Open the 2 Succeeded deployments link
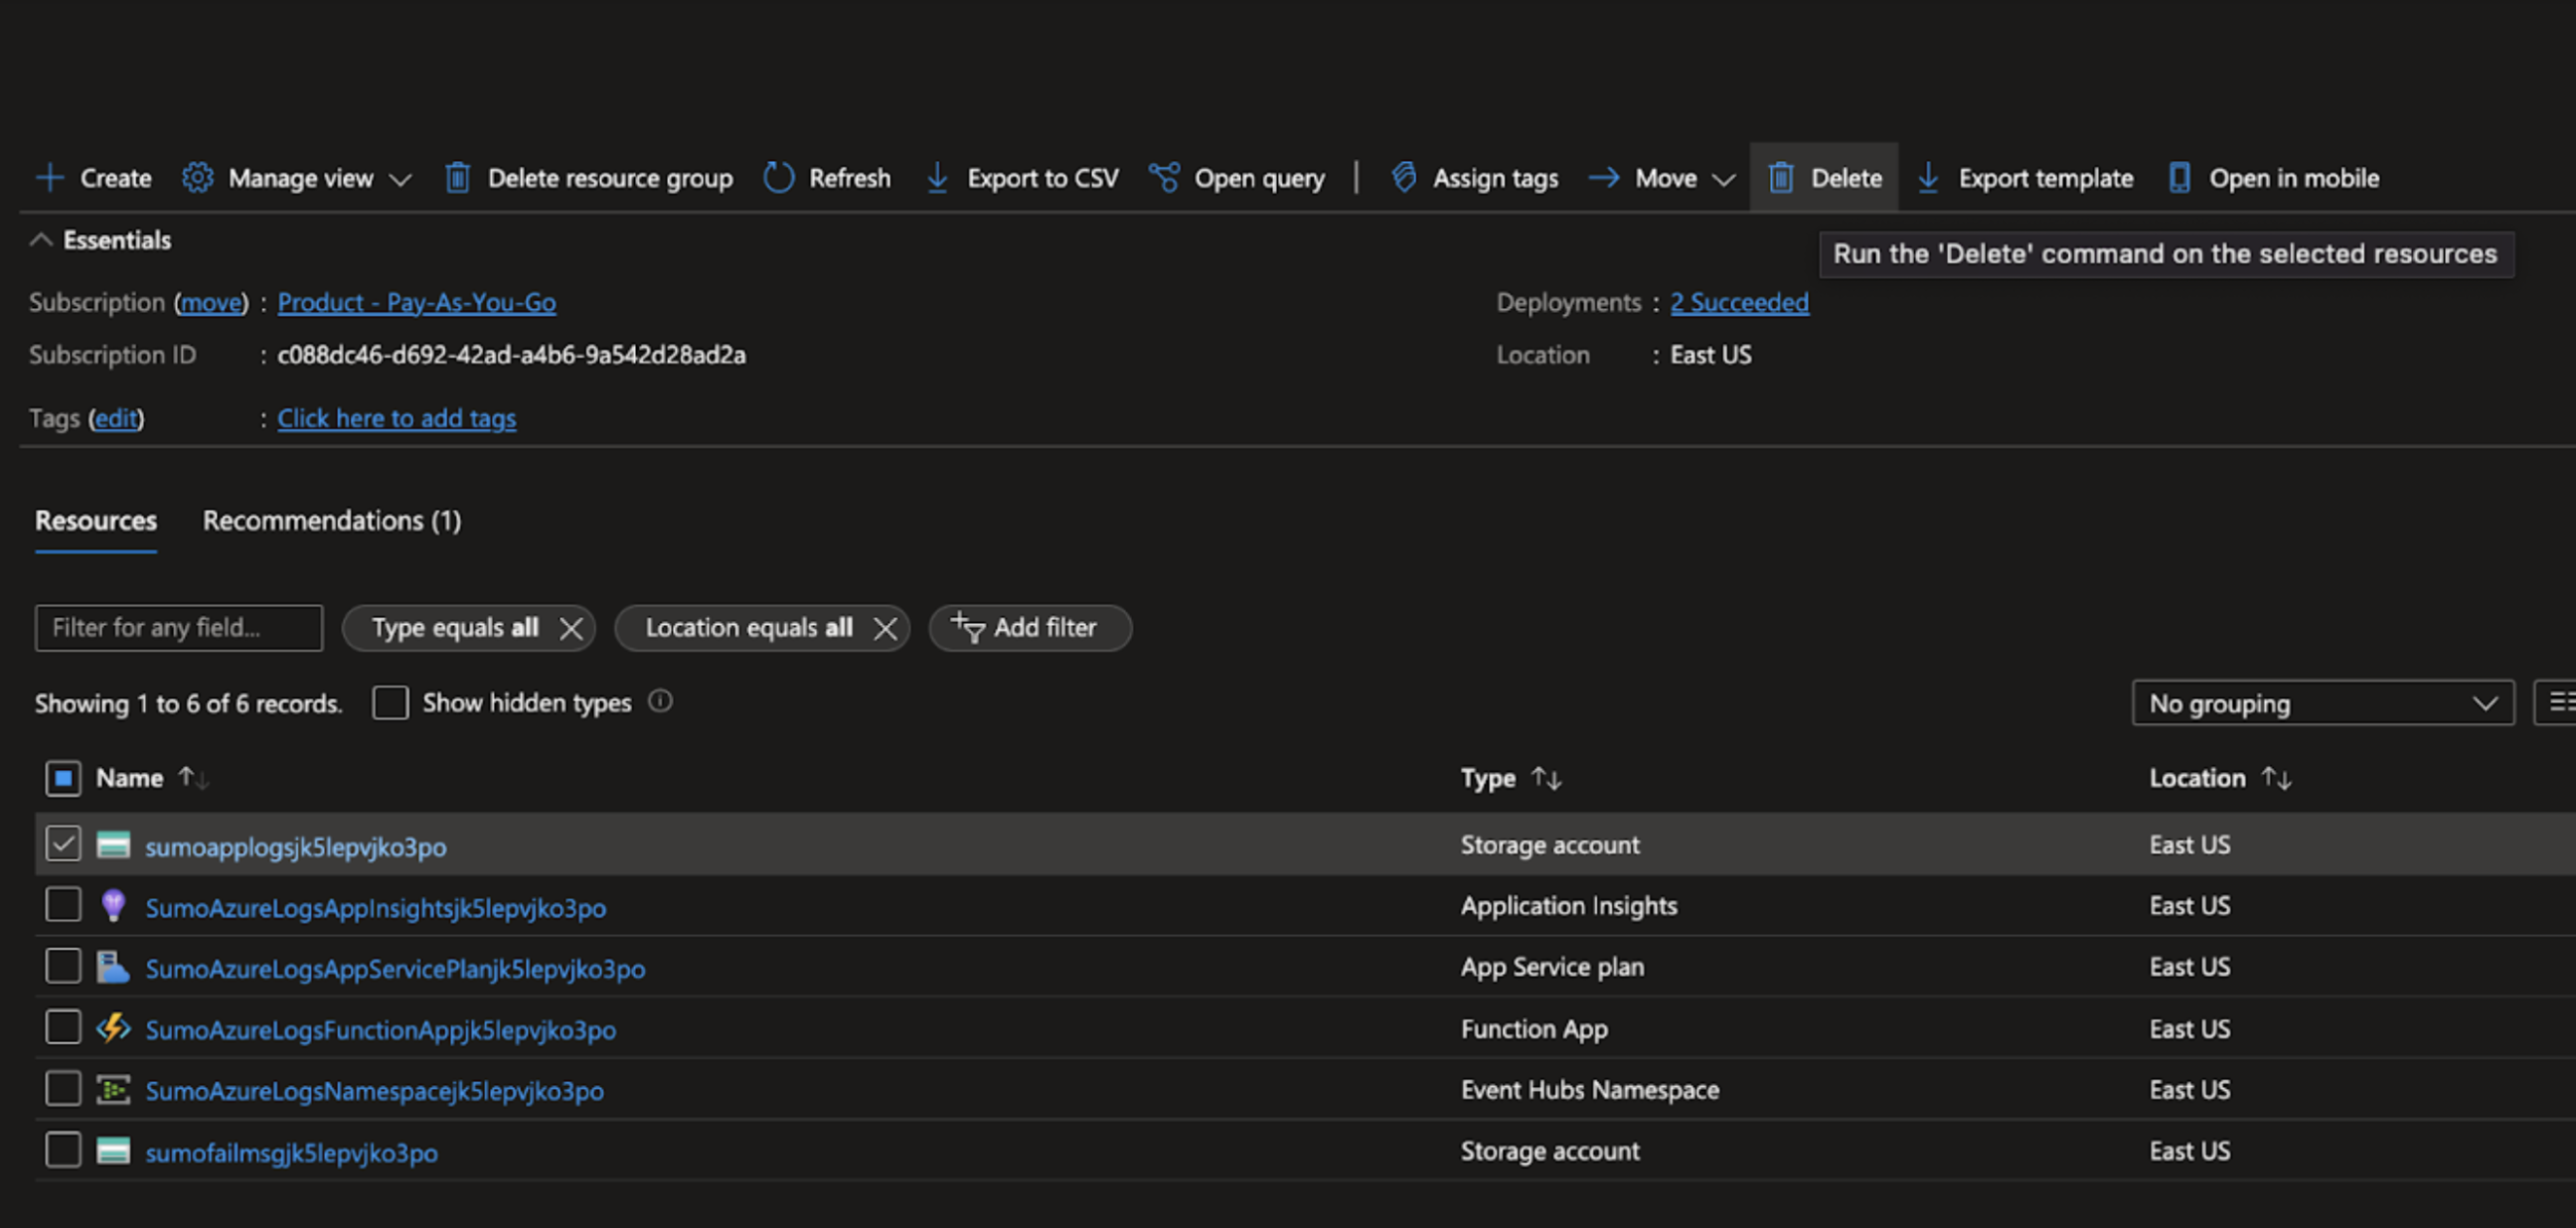 click(x=1738, y=302)
